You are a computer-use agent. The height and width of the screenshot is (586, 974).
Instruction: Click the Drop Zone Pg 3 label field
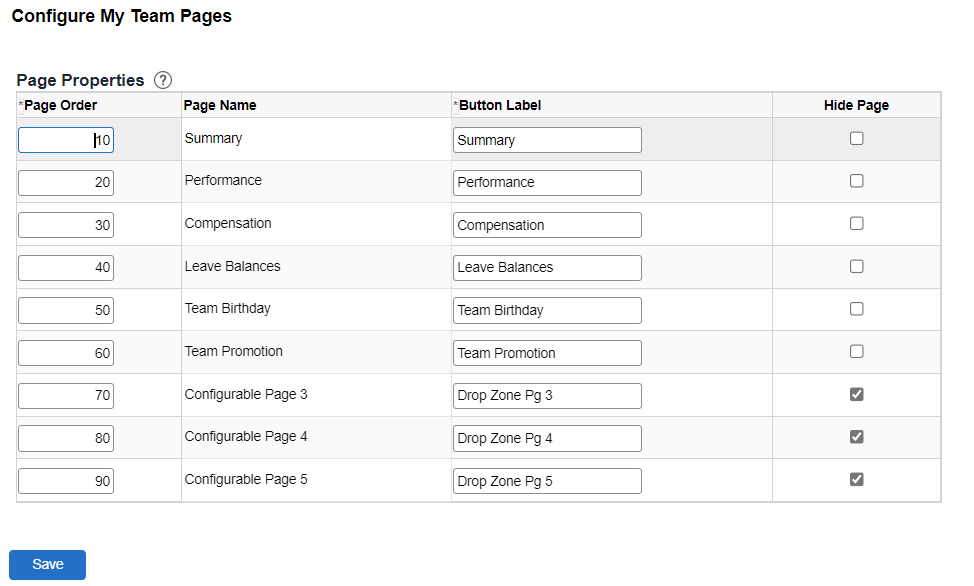pos(547,396)
